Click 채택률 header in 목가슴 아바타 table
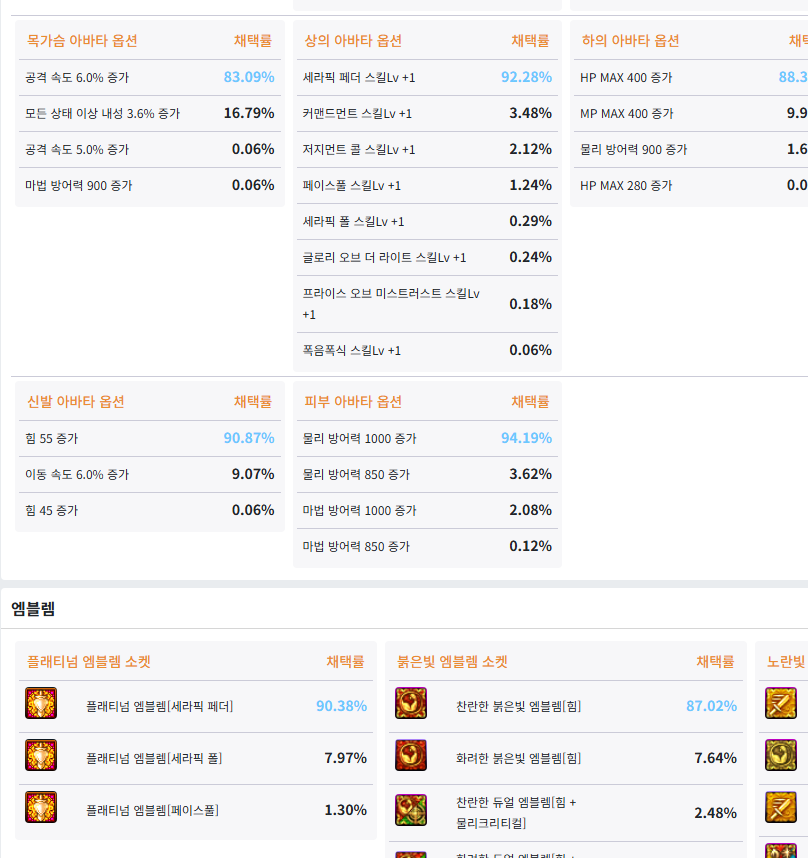Viewport: 808px width, 858px height. tap(253, 40)
